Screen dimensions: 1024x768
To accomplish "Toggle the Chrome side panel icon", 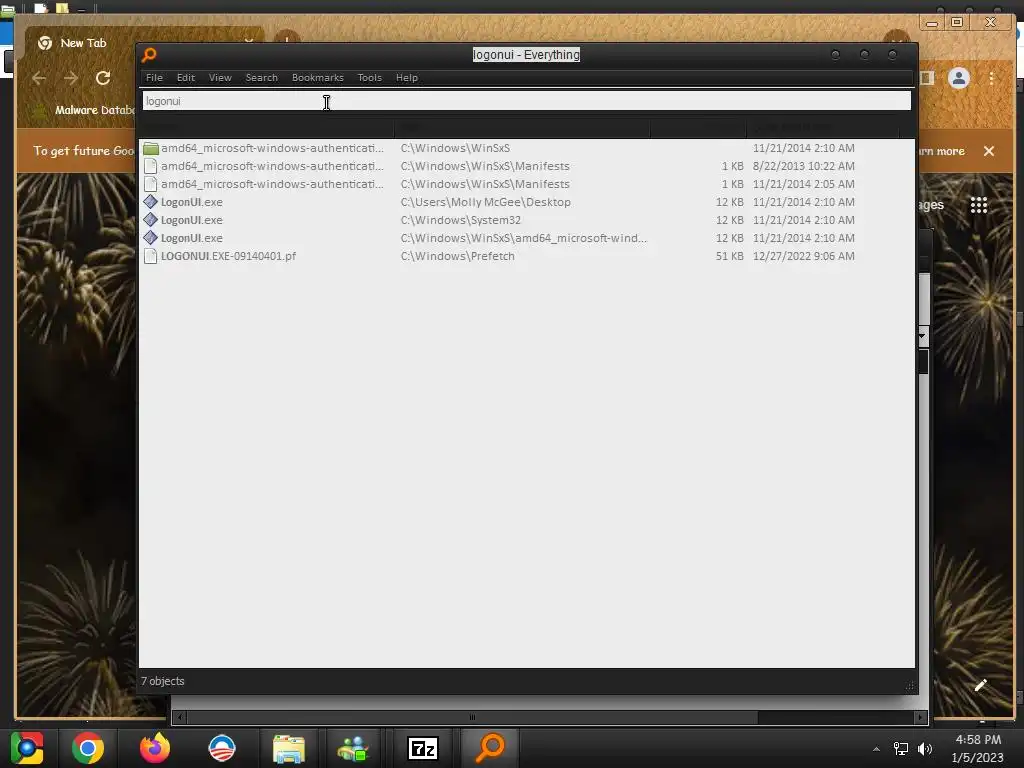I will pyautogui.click(x=926, y=78).
